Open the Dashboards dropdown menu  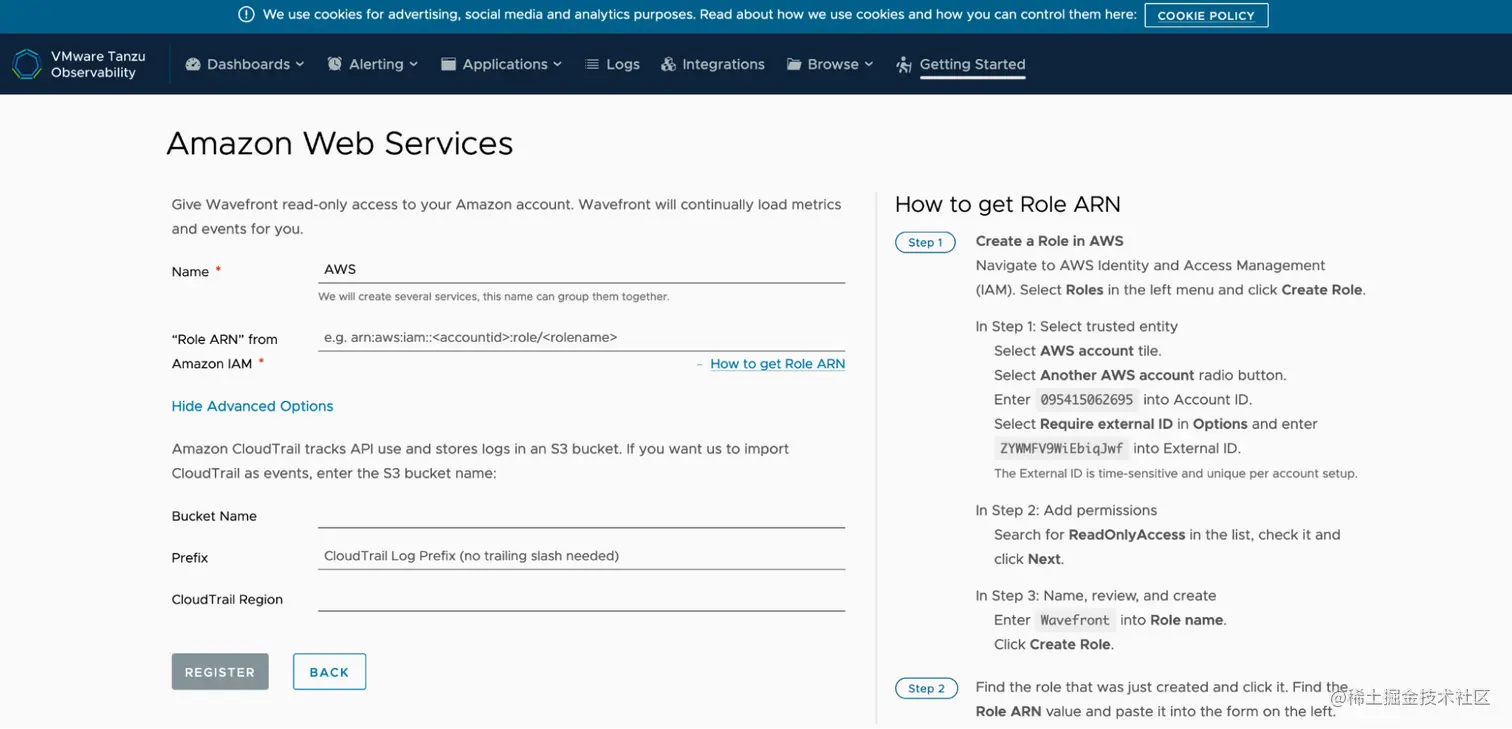(x=245, y=64)
